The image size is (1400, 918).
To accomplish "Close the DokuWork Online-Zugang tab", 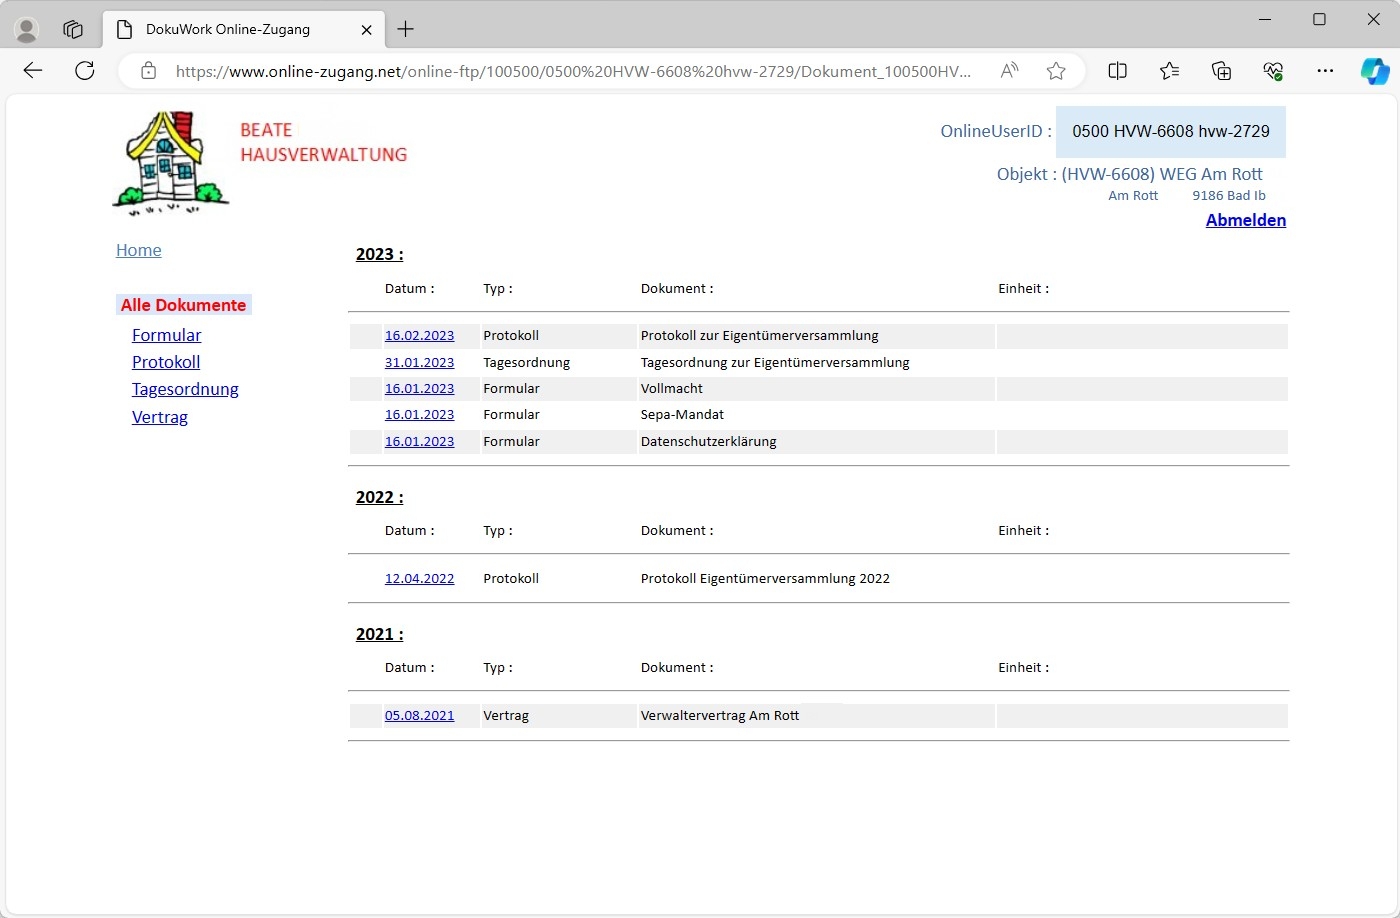I will 366,30.
